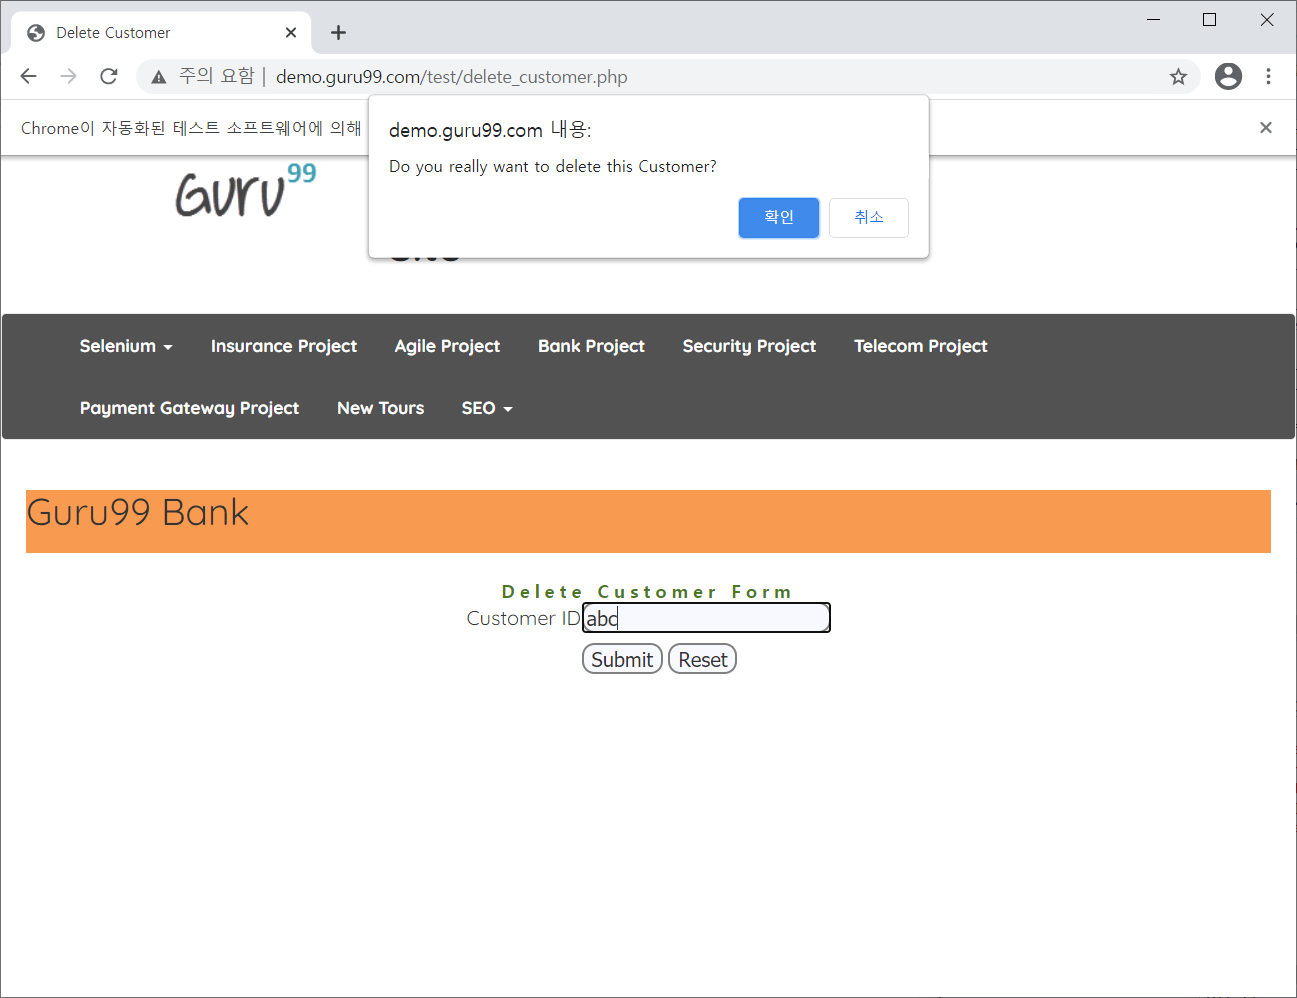Go back using the browser back arrow
The height and width of the screenshot is (998, 1297).
click(x=28, y=76)
